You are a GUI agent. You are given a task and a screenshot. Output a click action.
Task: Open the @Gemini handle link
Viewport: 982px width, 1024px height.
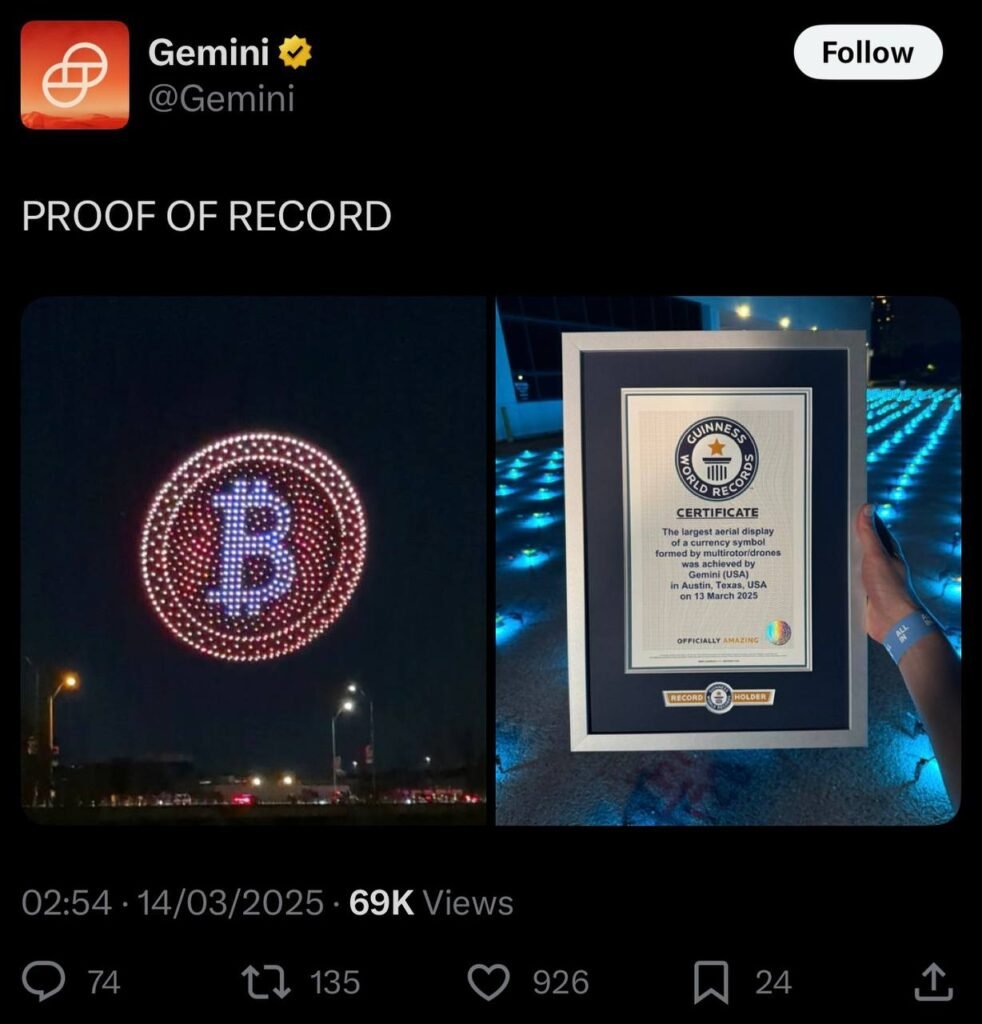[221, 99]
